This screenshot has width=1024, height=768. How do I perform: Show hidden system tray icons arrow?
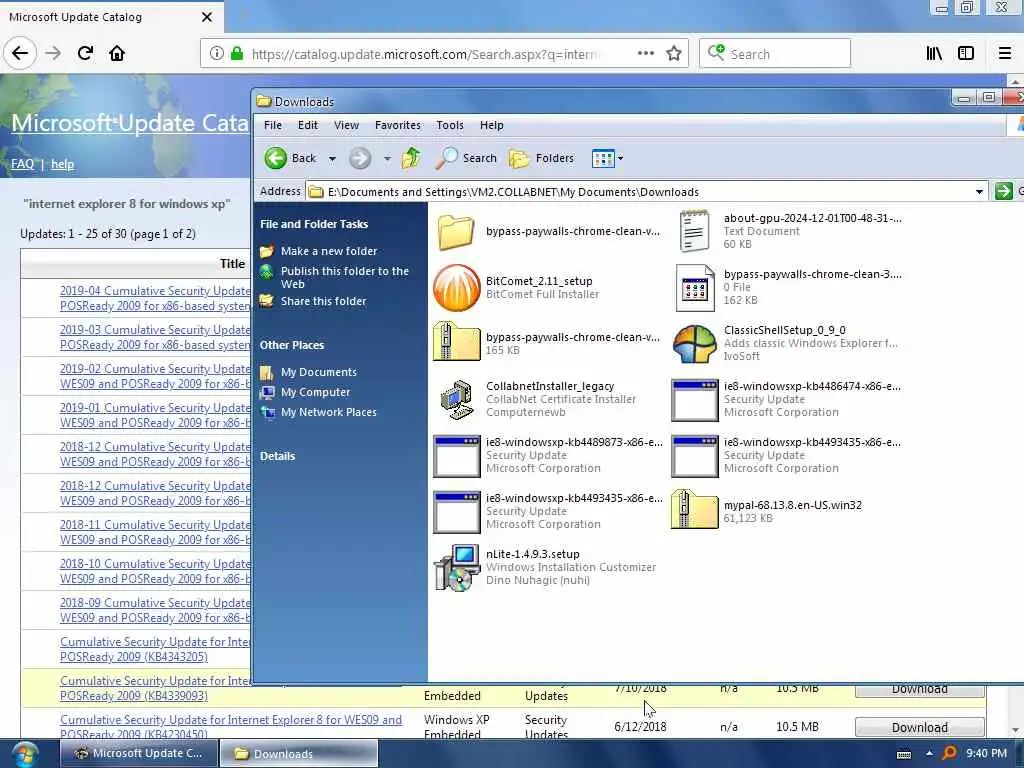pos(929,754)
